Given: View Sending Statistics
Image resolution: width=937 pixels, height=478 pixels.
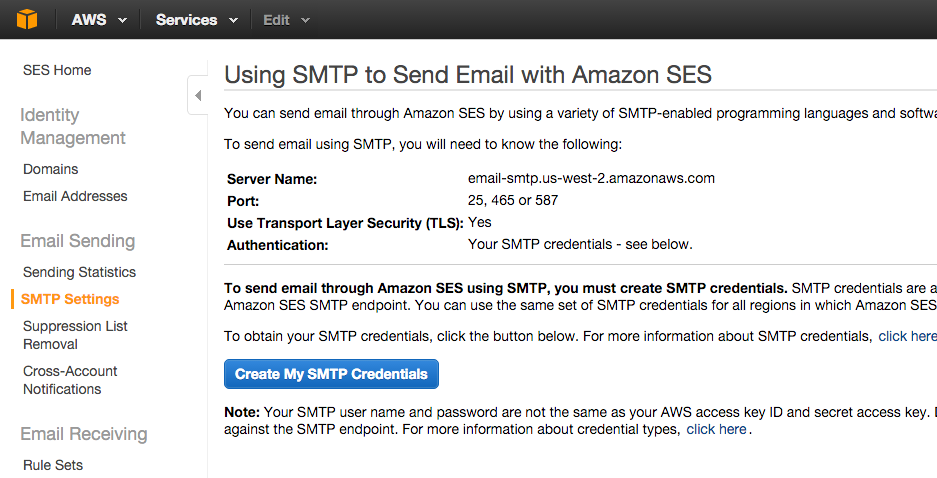Looking at the screenshot, I should (79, 272).
